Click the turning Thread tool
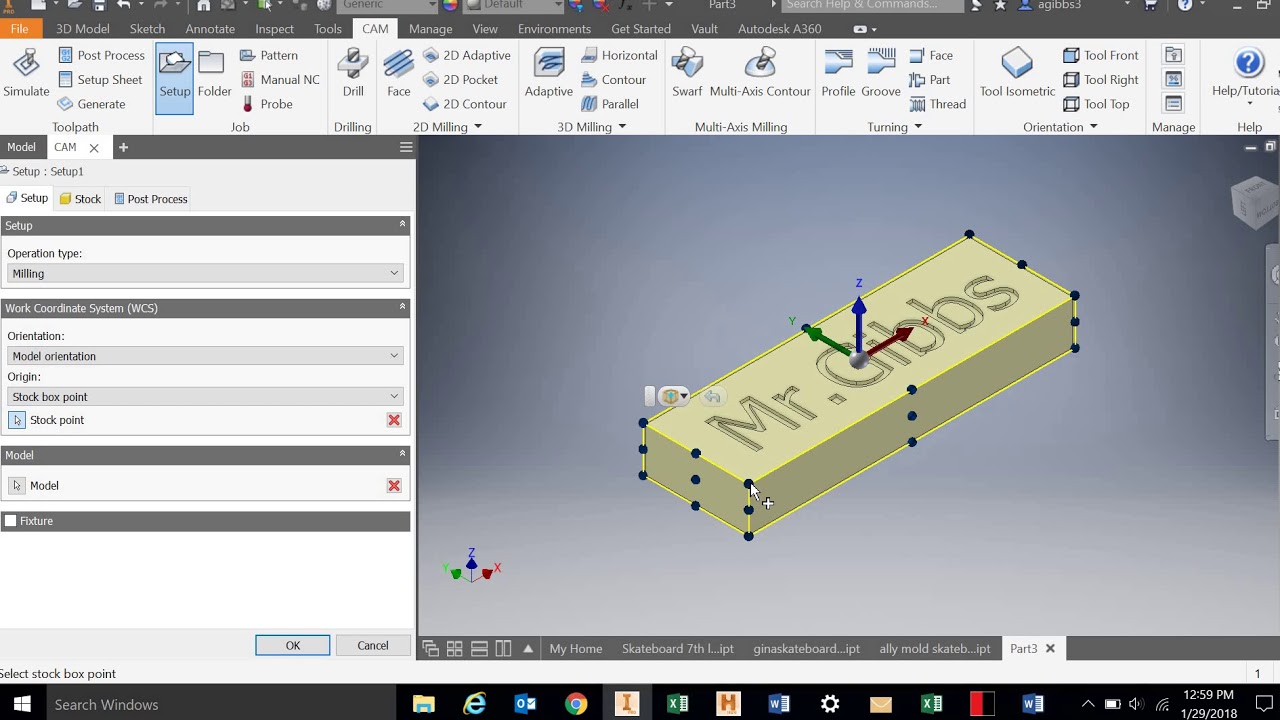The width and height of the screenshot is (1280, 720). (938, 104)
